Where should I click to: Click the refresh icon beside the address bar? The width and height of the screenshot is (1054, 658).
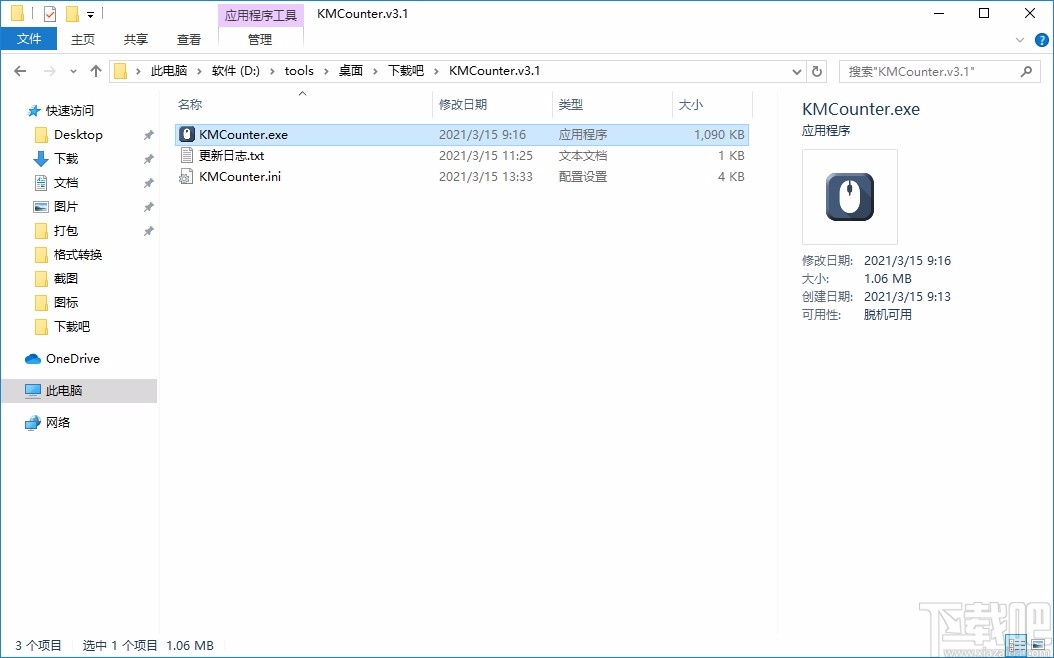817,71
